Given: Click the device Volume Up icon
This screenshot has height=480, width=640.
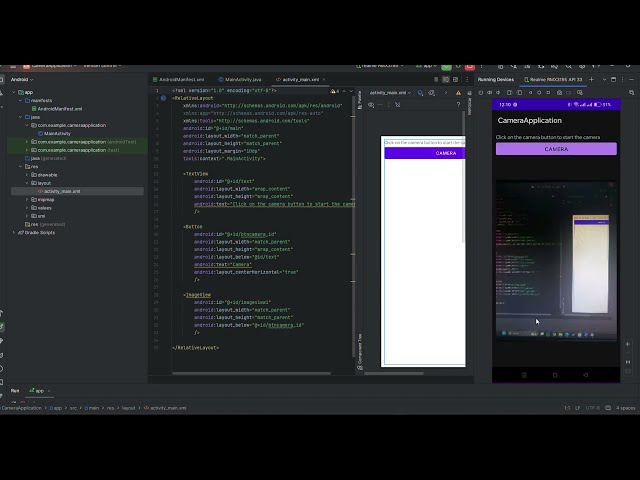Looking at the screenshot, I should click(x=489, y=93).
